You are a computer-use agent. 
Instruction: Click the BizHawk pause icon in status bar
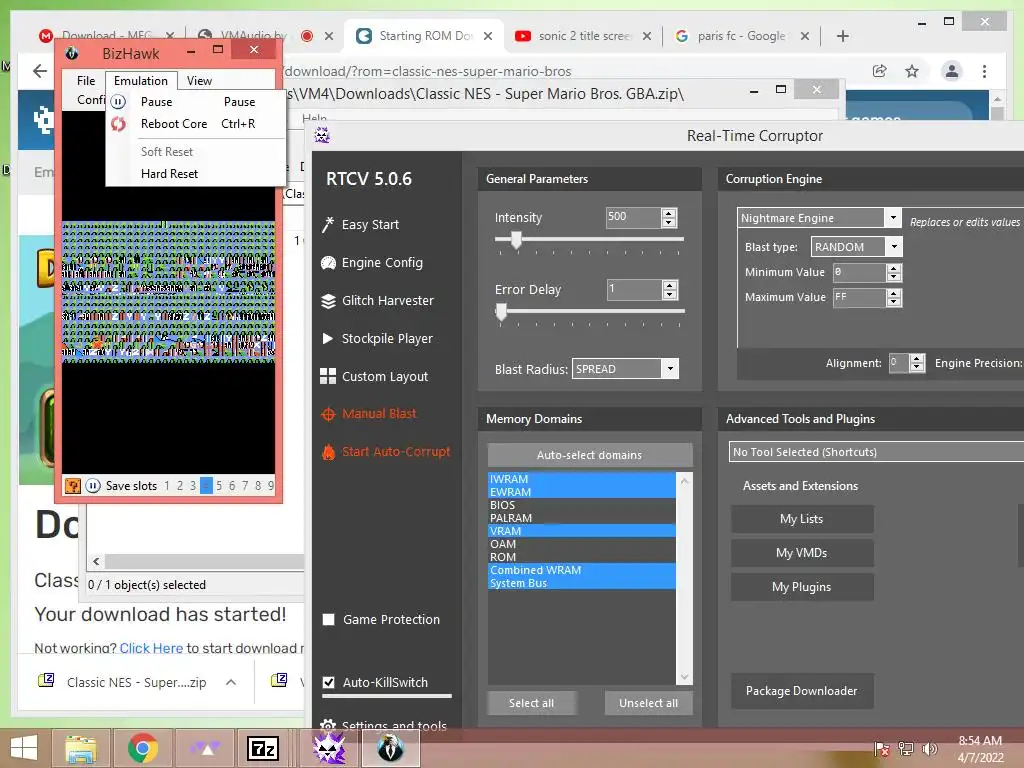coord(93,485)
